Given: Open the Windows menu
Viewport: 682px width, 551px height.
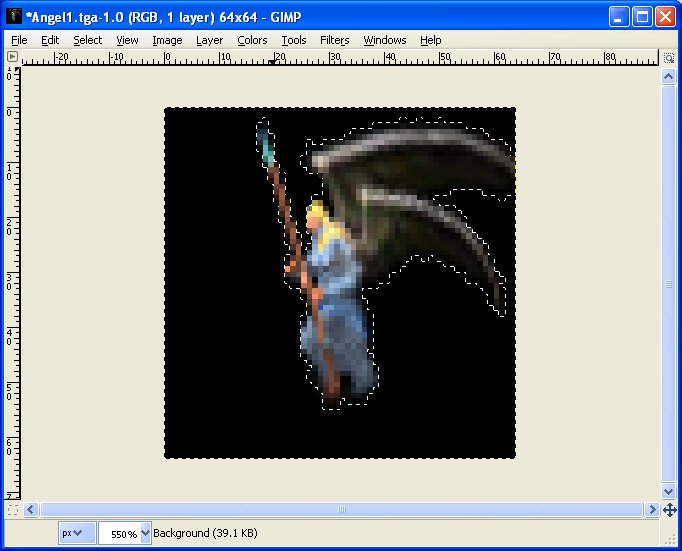Looking at the screenshot, I should [385, 40].
